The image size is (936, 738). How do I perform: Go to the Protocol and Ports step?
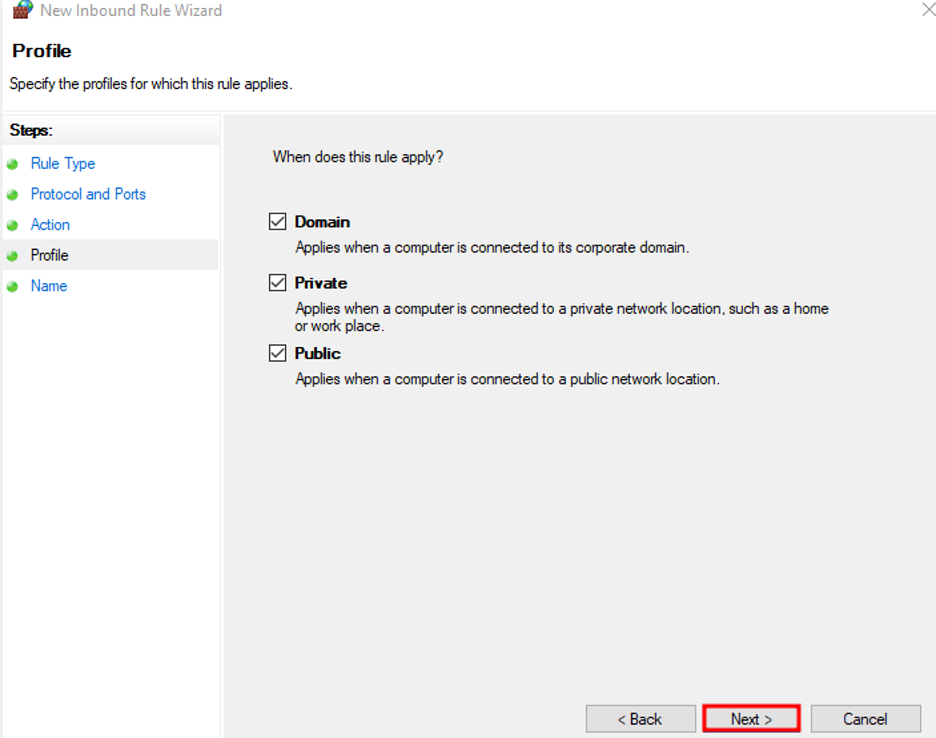point(88,194)
